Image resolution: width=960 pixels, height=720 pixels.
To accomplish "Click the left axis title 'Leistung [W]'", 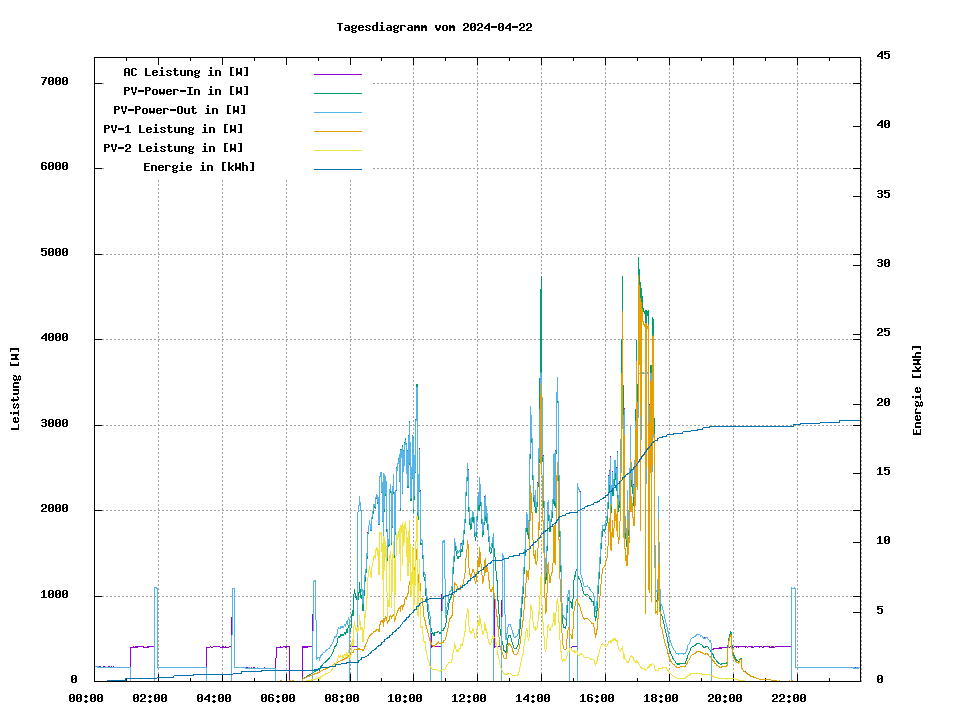I will click(16, 389).
